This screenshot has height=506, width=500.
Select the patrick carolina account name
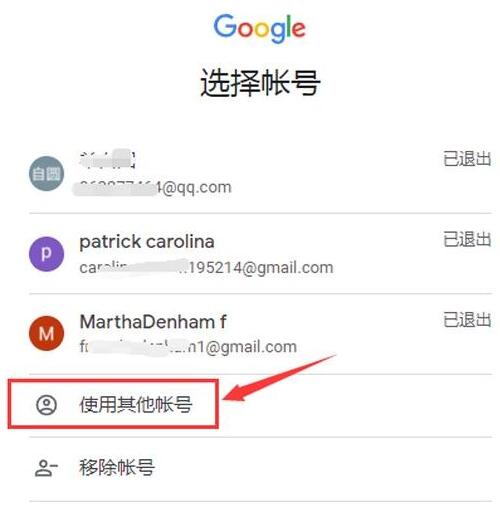pos(147,242)
